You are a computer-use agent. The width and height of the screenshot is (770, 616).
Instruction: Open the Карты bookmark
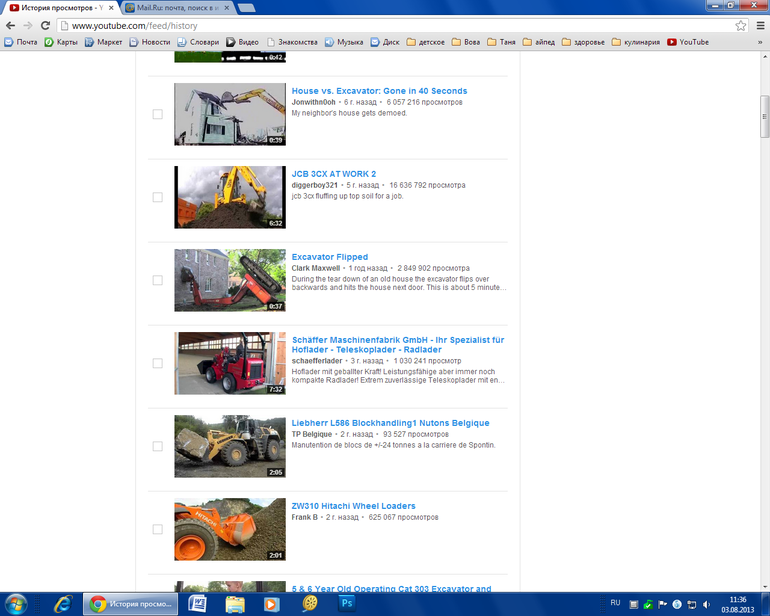[x=61, y=42]
